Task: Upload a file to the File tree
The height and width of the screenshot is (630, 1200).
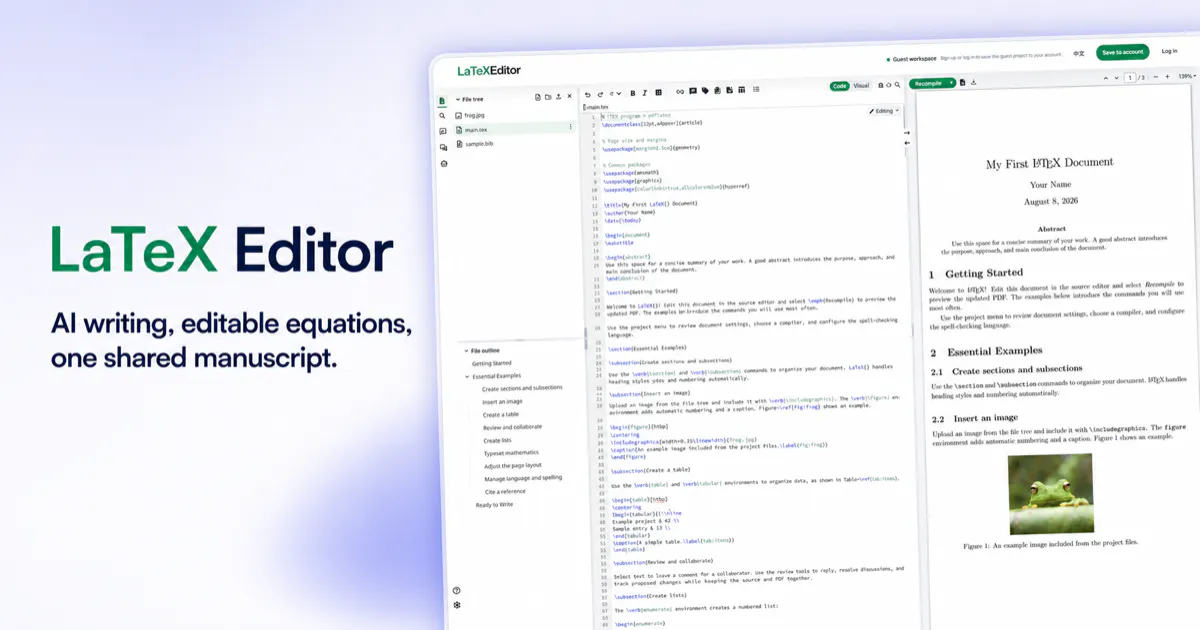Action: tap(559, 98)
